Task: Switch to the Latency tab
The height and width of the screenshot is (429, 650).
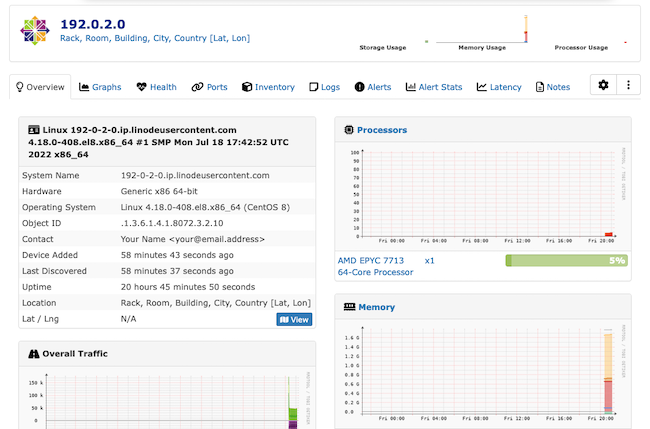Action: (x=499, y=87)
